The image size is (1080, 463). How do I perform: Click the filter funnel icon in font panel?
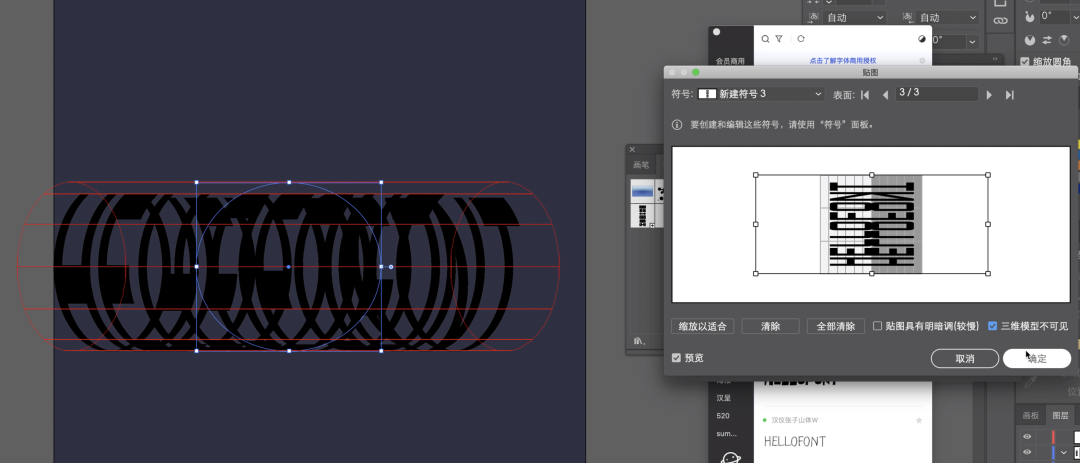(x=779, y=39)
